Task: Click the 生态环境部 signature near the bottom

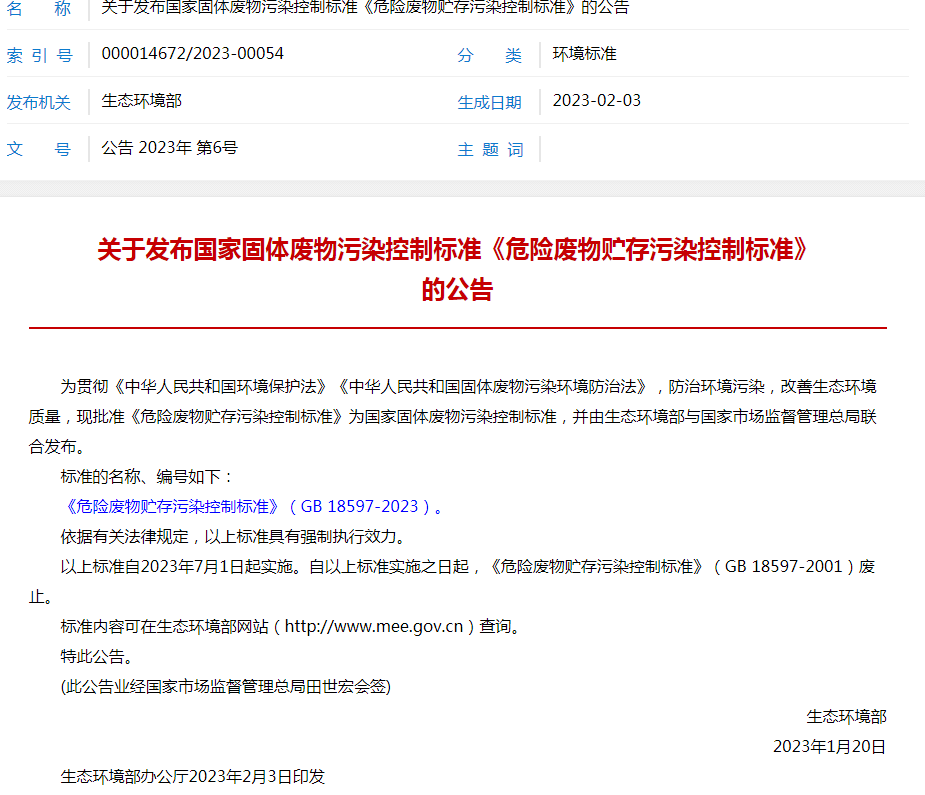Action: (x=843, y=714)
